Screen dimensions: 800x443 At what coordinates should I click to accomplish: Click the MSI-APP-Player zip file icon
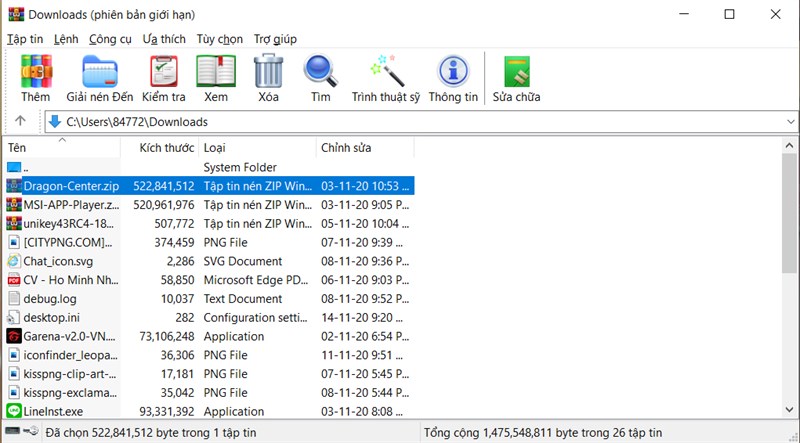(x=14, y=205)
